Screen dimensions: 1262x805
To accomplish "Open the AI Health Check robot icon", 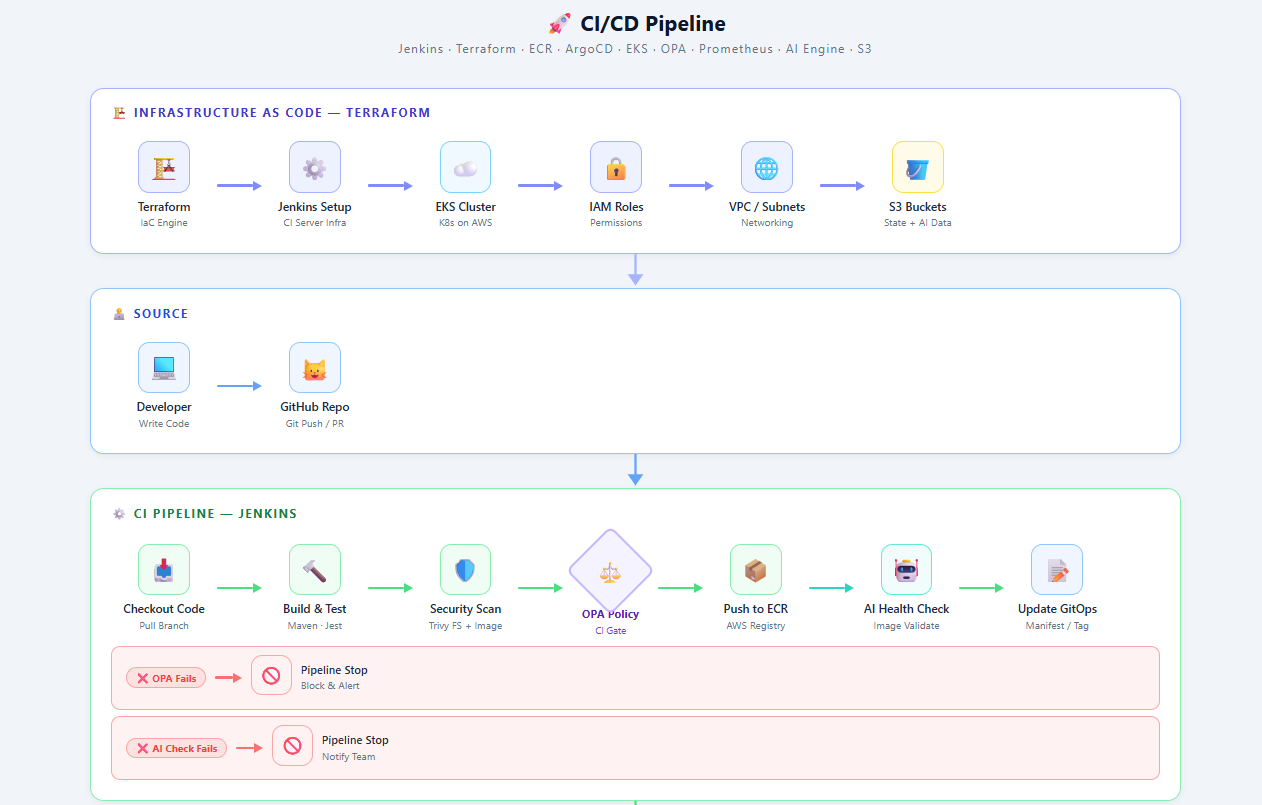I will point(907,570).
